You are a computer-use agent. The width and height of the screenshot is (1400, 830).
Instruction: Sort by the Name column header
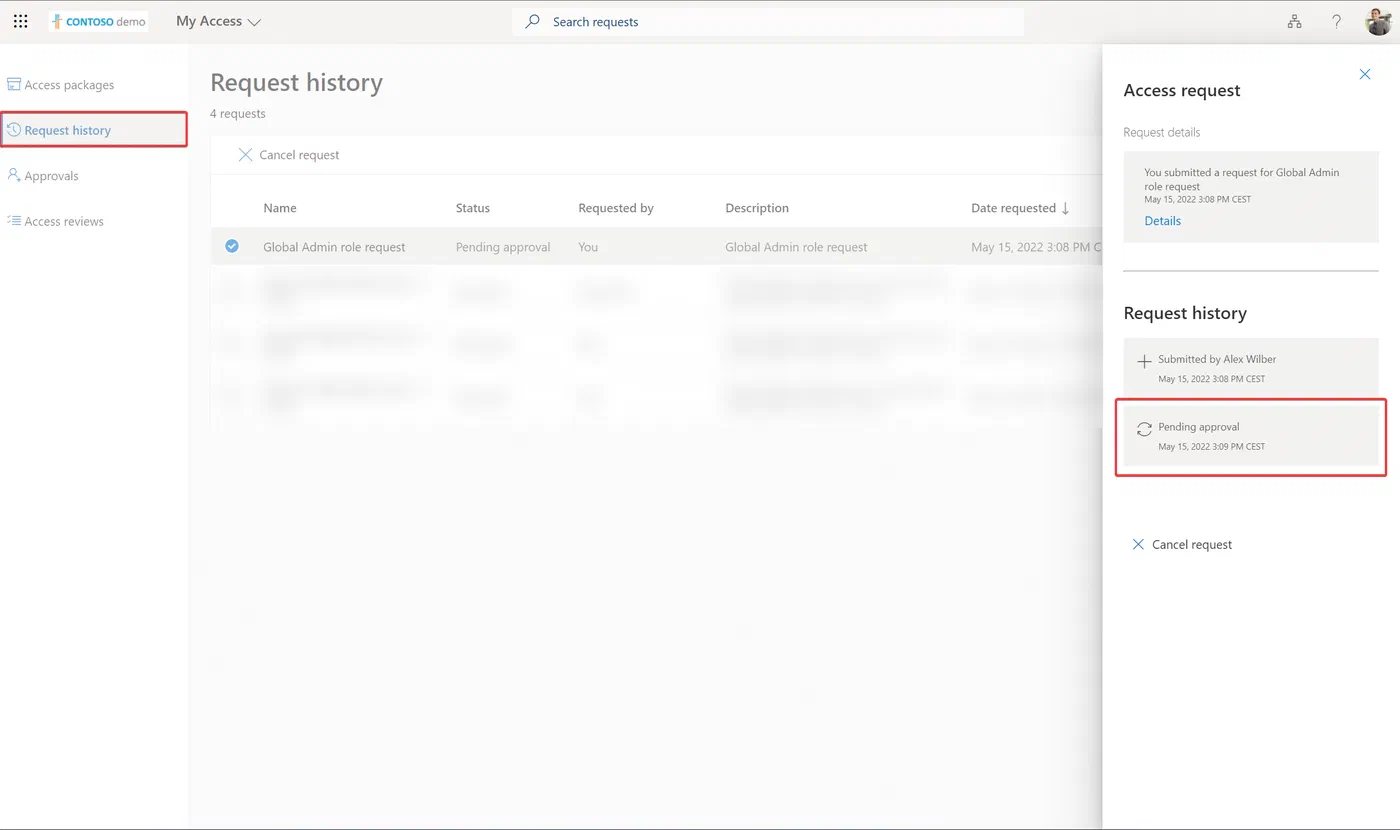(280, 208)
